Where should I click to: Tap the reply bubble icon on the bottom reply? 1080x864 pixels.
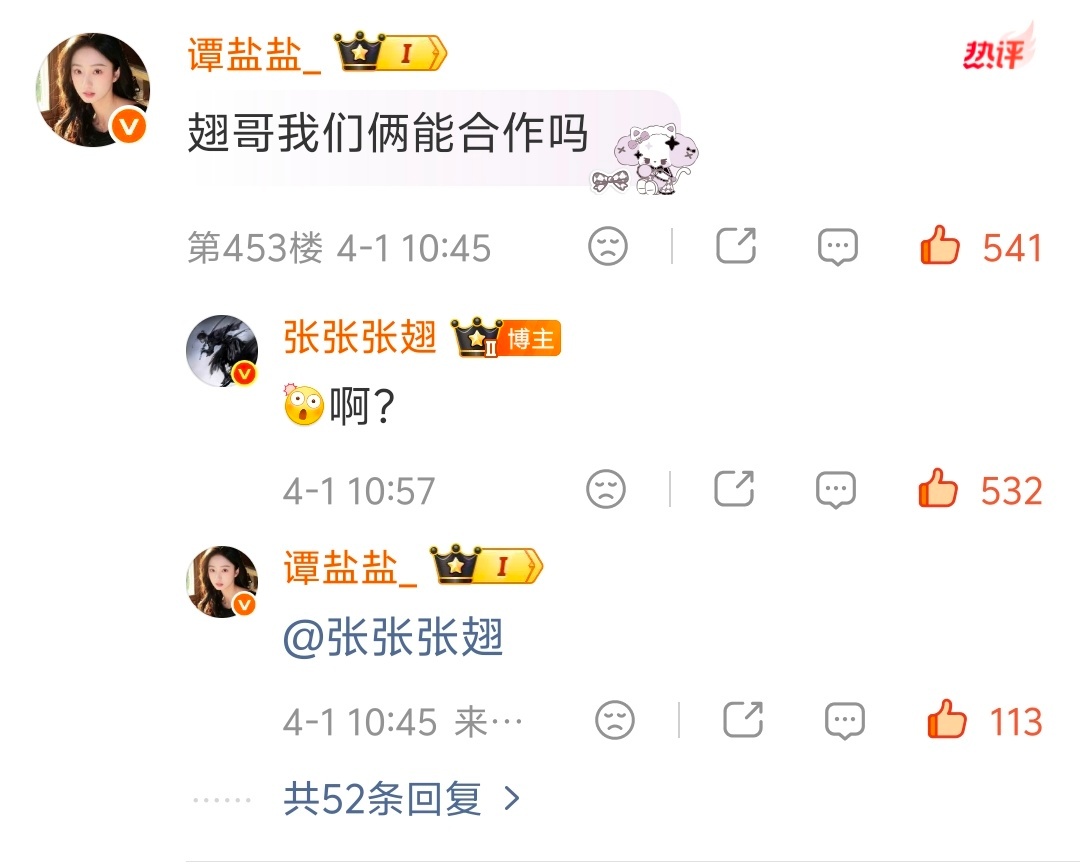(x=844, y=721)
